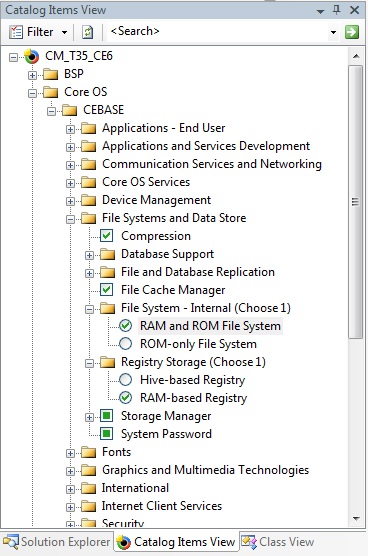Expand the International node
The height and width of the screenshot is (556, 368).
[x=70, y=489]
